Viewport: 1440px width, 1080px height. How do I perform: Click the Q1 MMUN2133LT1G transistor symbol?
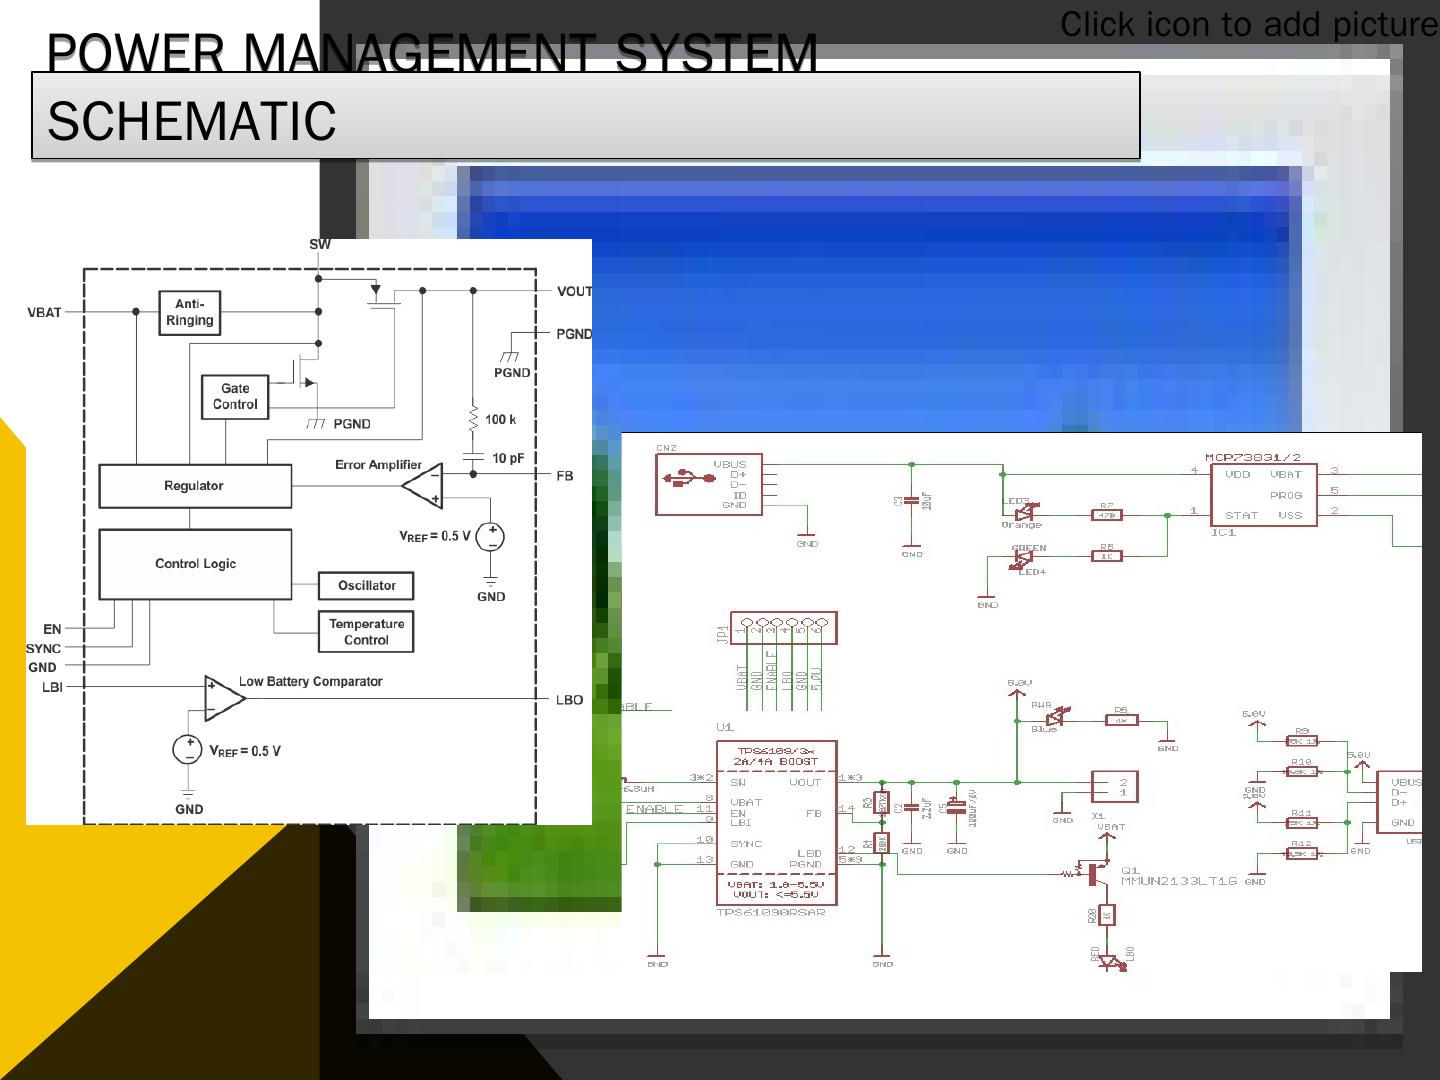click(x=1097, y=874)
